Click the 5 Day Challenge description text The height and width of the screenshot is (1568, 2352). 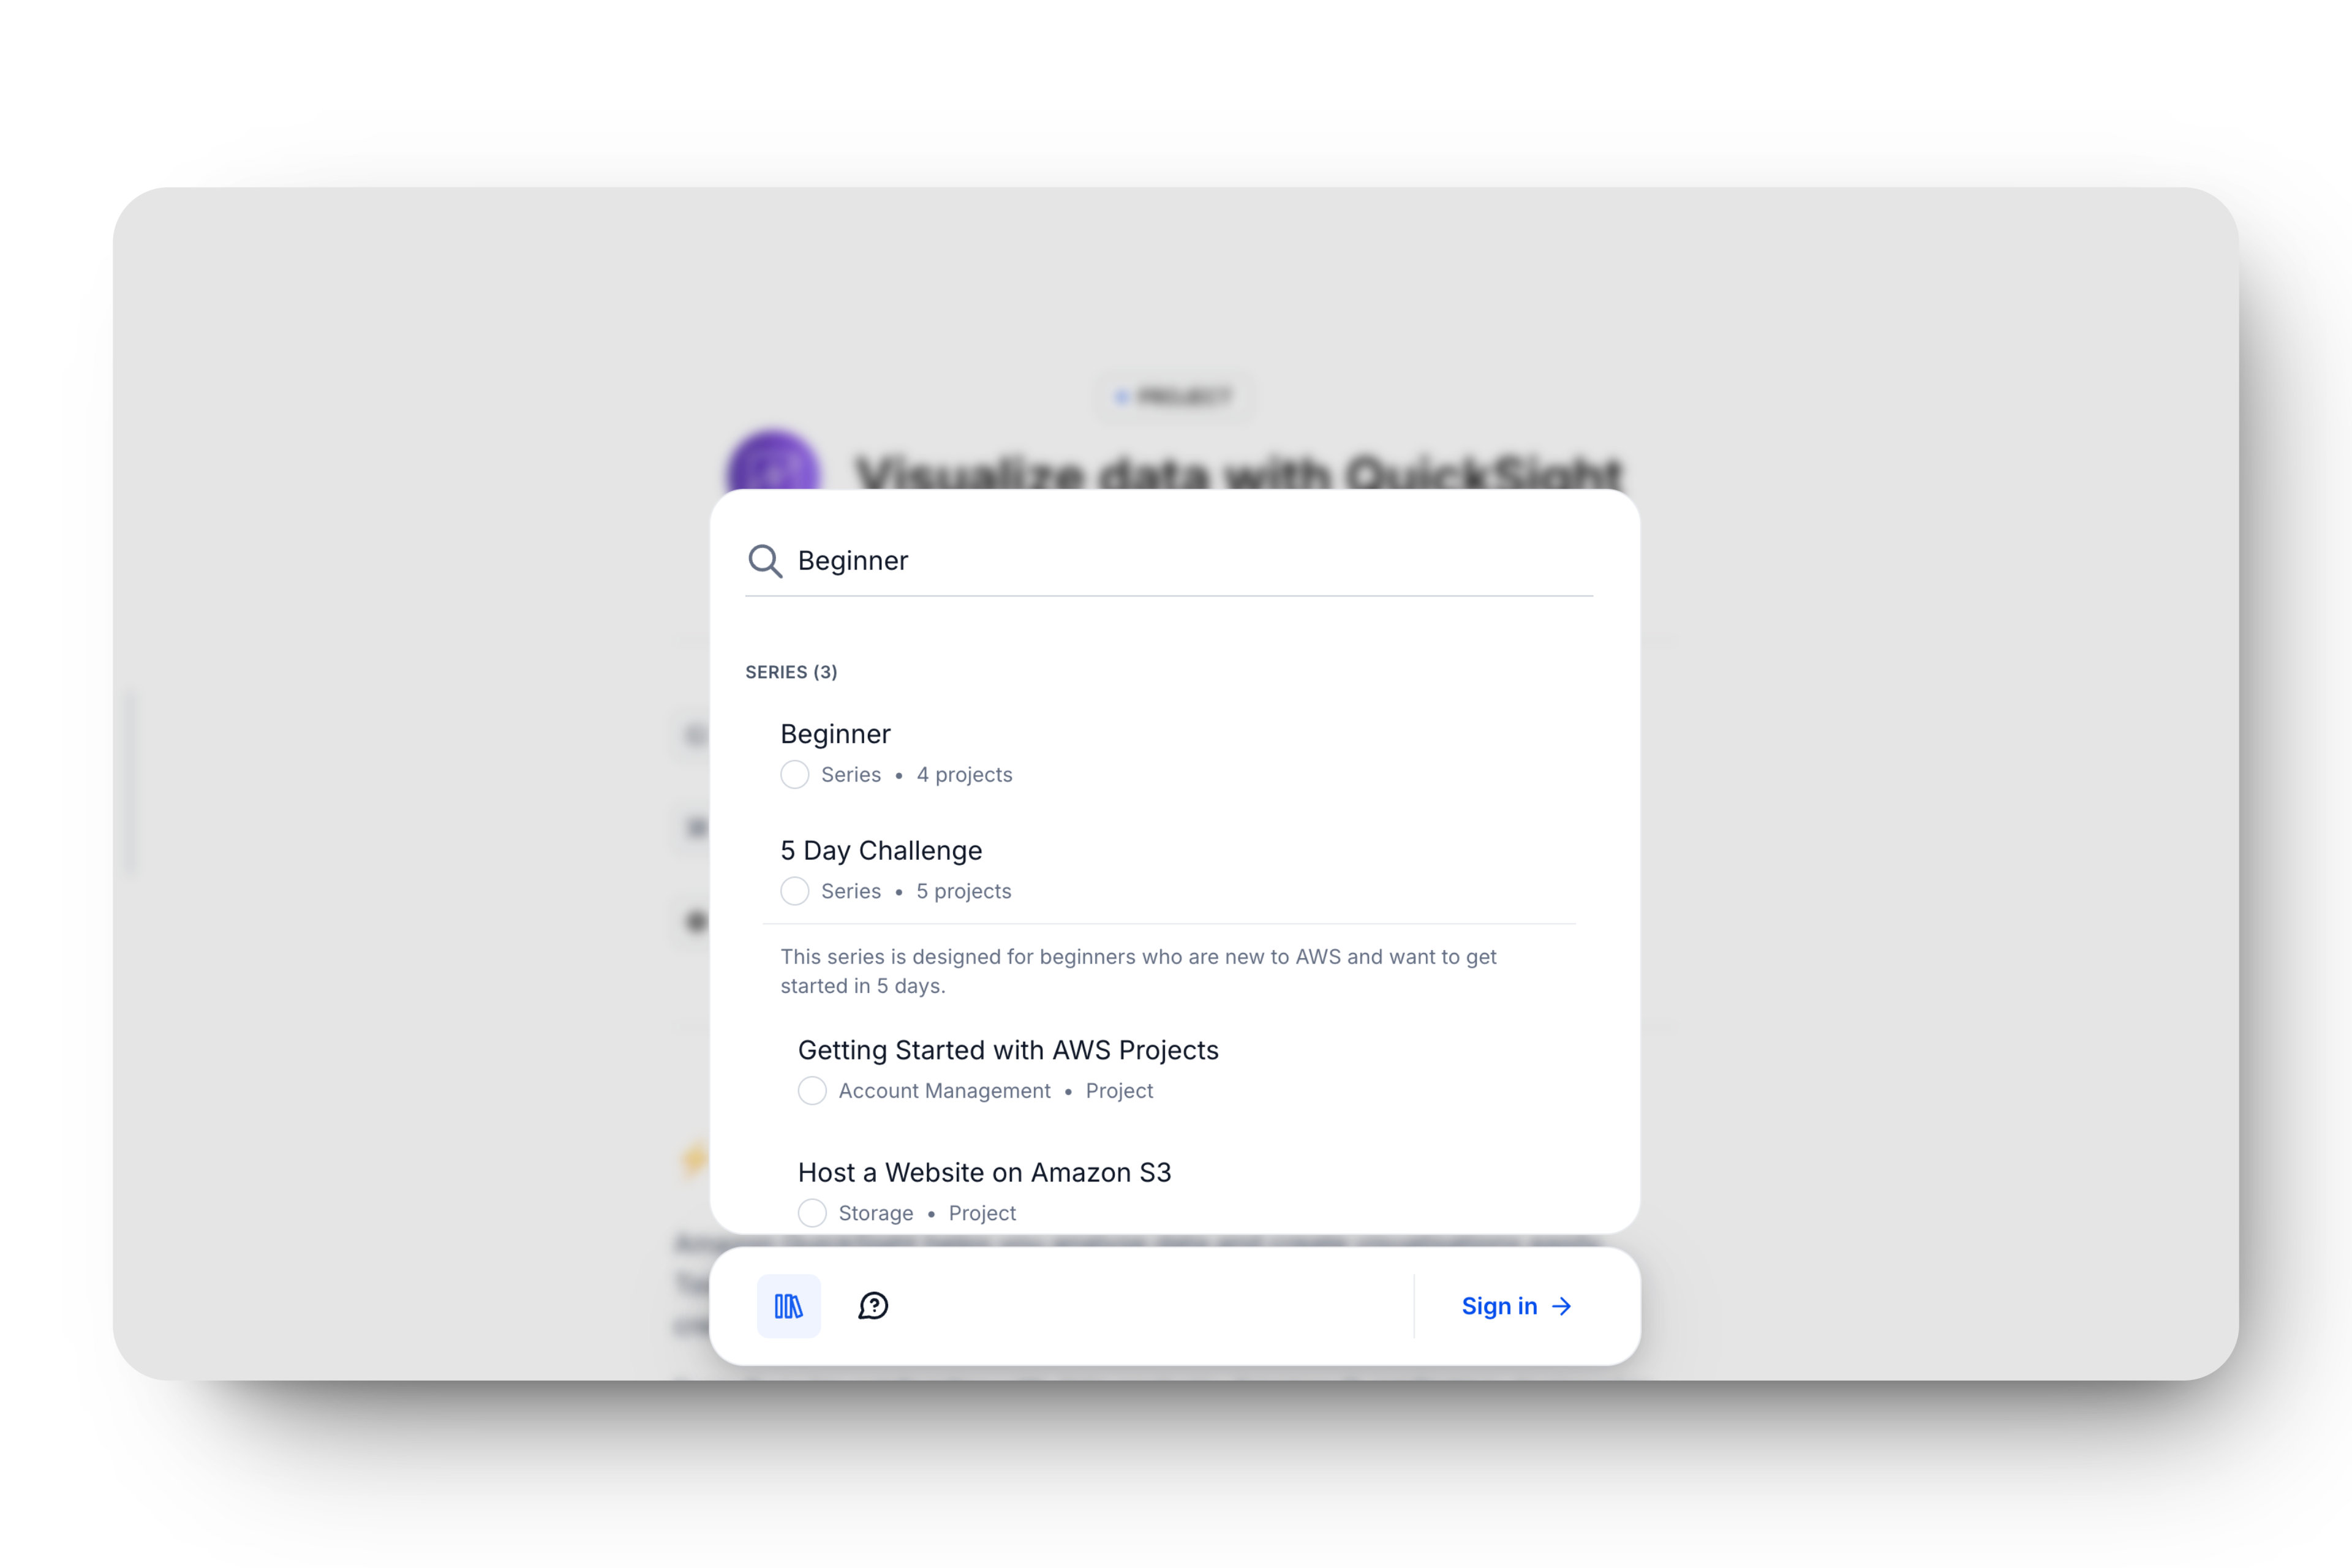pyautogui.click(x=1138, y=971)
